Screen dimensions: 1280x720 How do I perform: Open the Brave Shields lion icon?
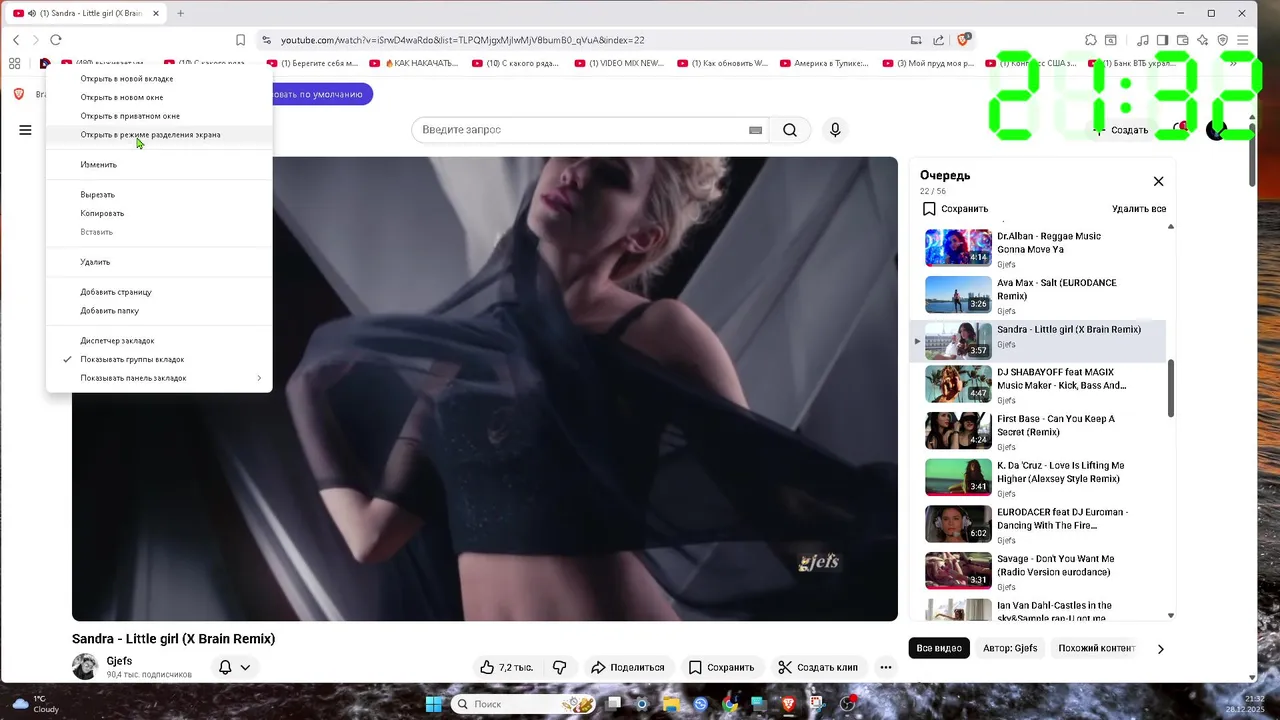(963, 40)
